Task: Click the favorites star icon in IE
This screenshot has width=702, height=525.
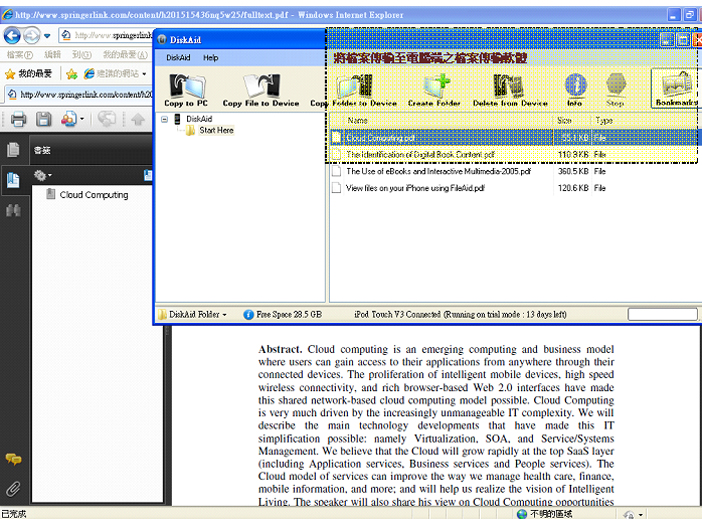Action: tap(10, 74)
